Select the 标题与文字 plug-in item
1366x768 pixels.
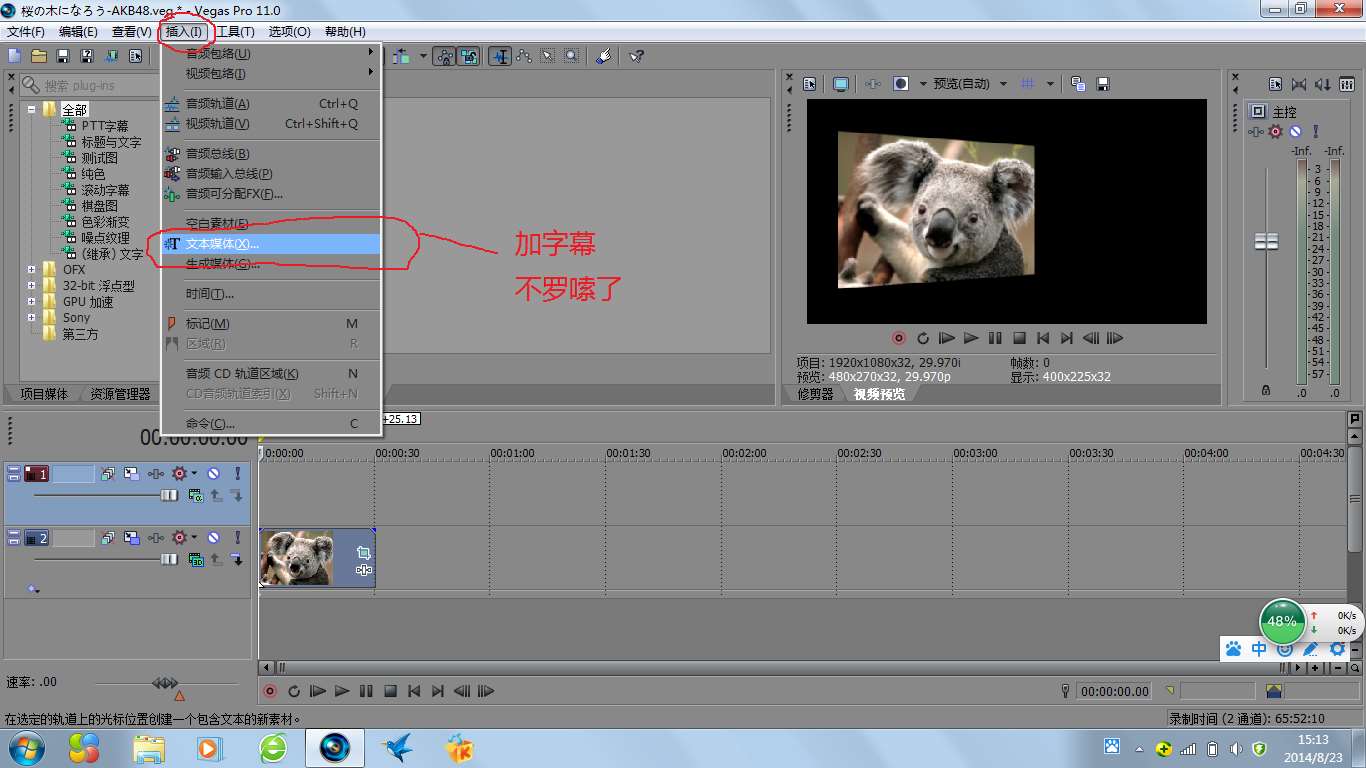[111, 142]
